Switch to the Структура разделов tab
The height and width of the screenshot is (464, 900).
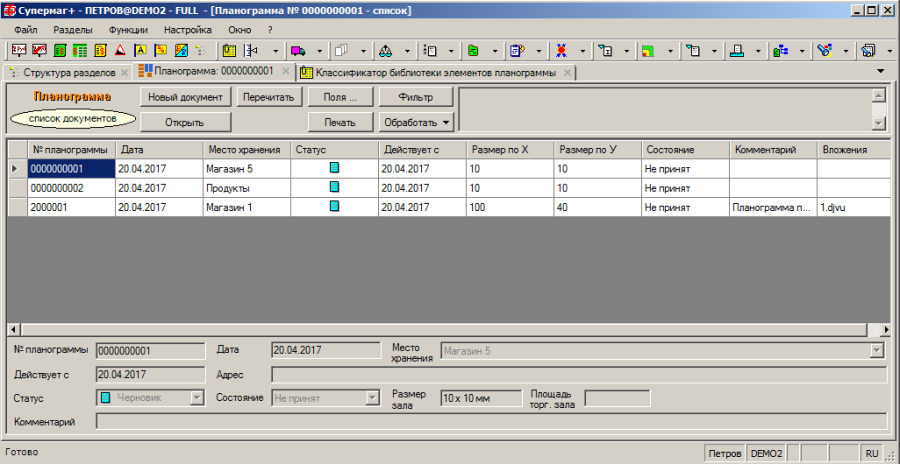click(x=68, y=73)
